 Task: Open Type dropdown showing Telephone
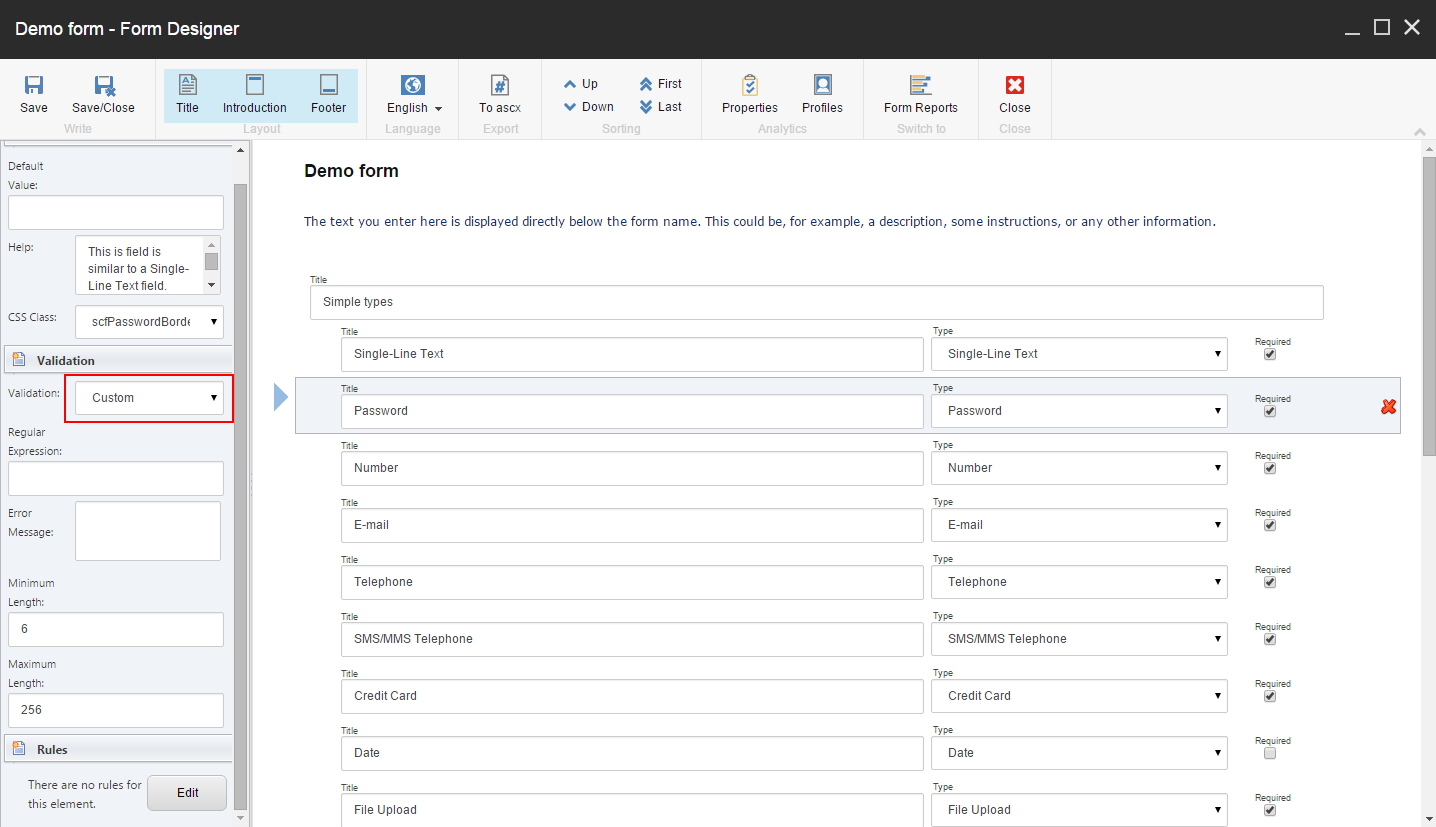coord(1079,582)
